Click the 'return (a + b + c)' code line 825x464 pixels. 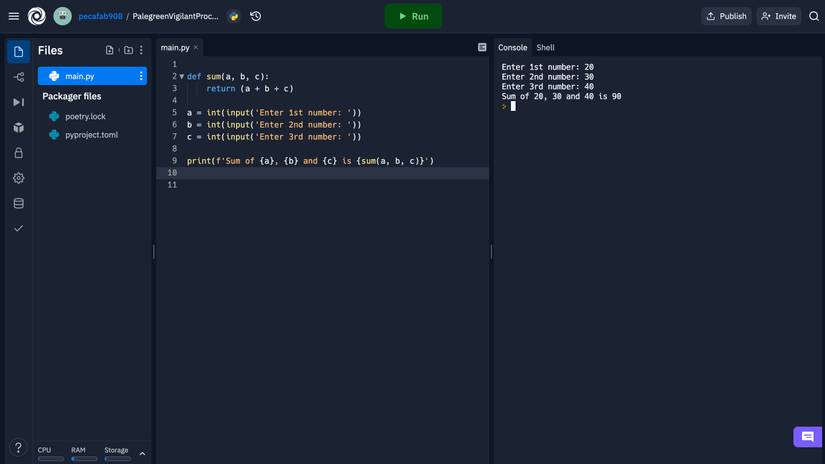(250, 88)
